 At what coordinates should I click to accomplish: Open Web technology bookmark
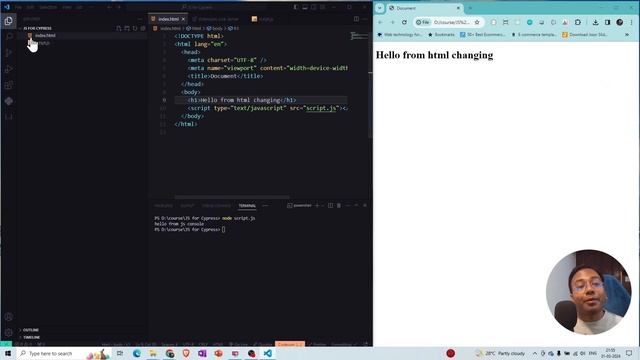[x=400, y=35]
